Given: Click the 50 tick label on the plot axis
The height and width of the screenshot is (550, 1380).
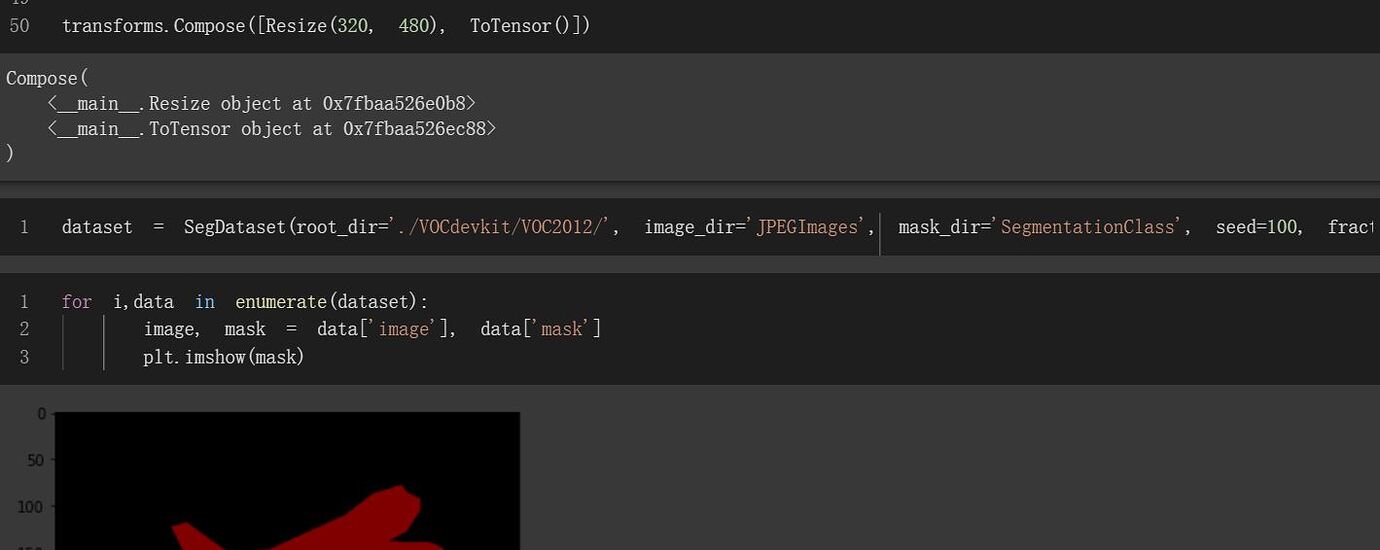Looking at the screenshot, I should pos(36,460).
